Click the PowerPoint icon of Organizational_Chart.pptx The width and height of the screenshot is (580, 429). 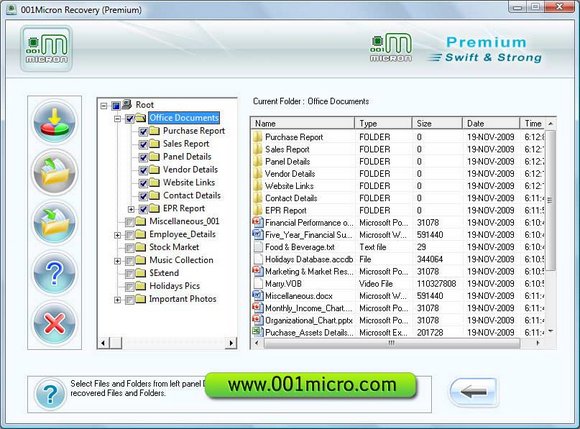pos(257,320)
